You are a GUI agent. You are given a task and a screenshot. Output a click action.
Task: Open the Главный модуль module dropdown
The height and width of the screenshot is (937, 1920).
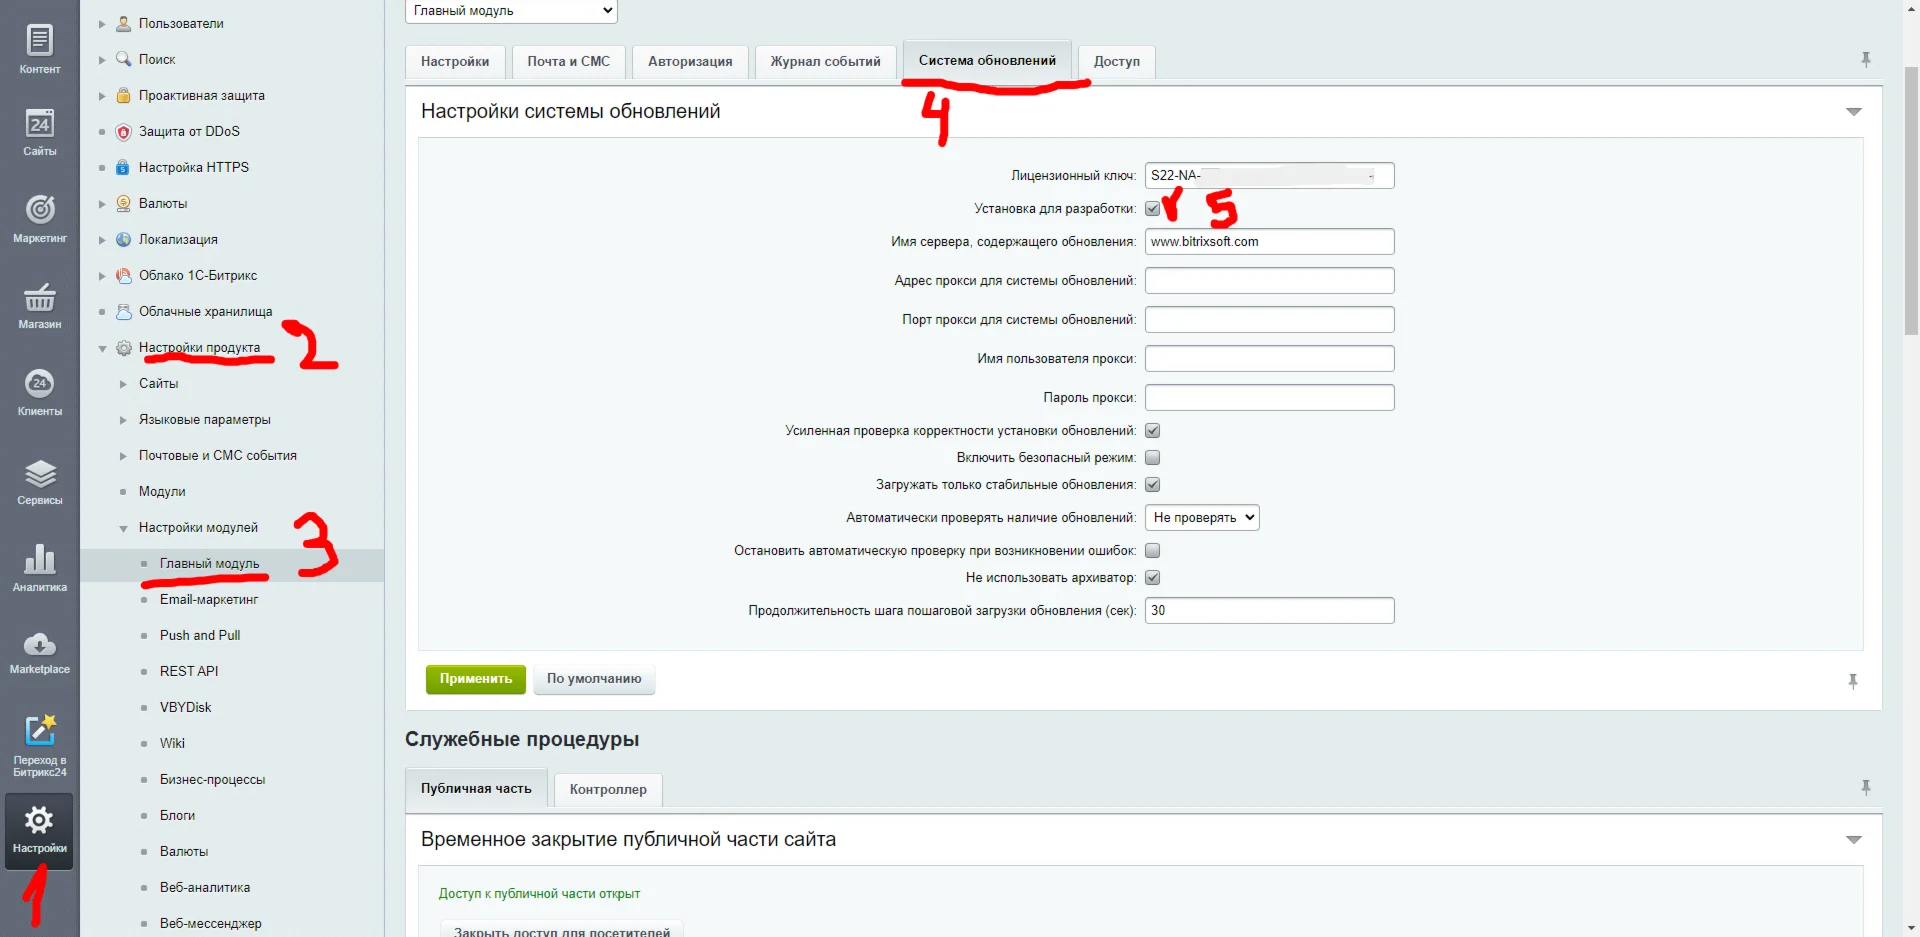coord(511,11)
